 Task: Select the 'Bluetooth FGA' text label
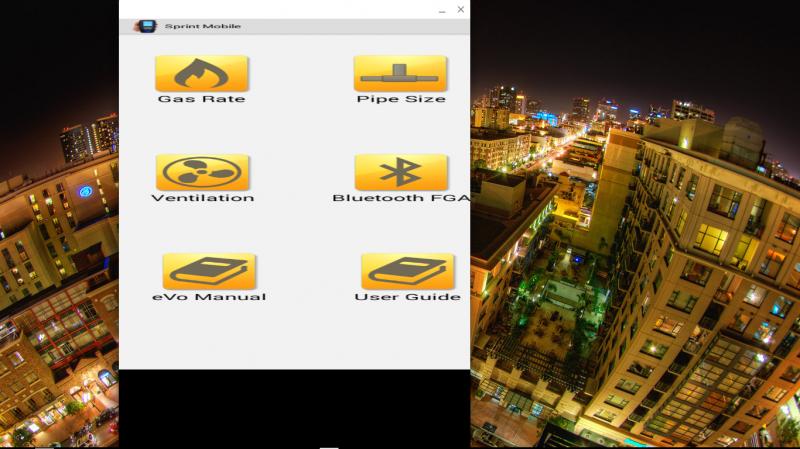pos(400,198)
